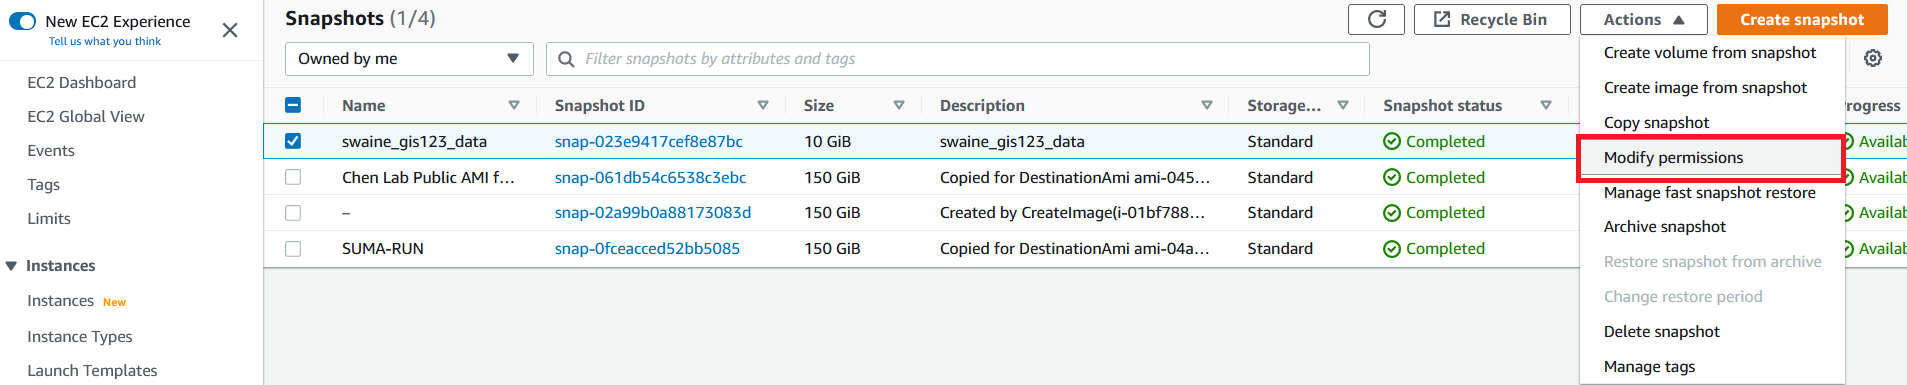Select Modify permissions menu item
Viewport: 1907px width, 385px height.
coord(1711,158)
